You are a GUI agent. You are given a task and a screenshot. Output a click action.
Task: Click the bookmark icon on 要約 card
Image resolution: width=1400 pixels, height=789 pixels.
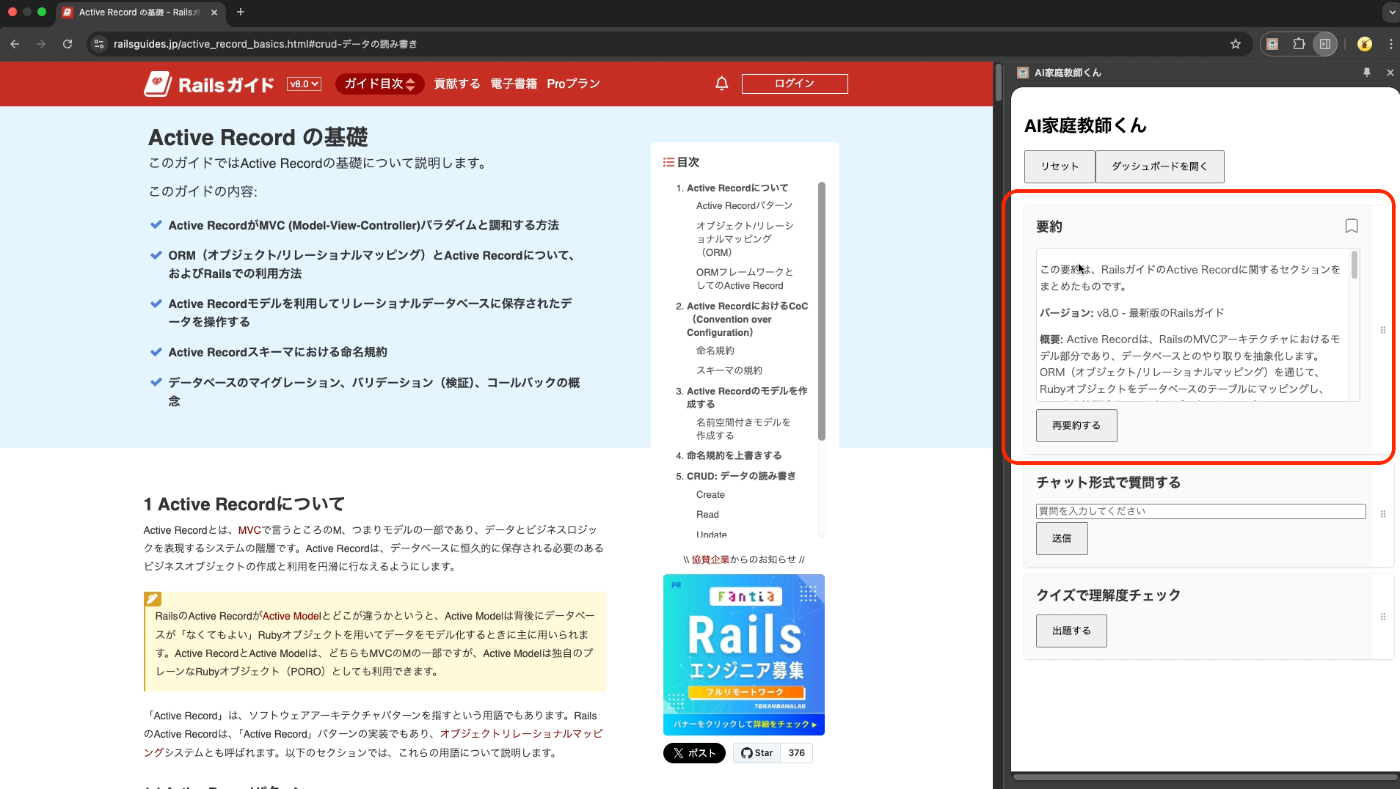click(x=1351, y=226)
